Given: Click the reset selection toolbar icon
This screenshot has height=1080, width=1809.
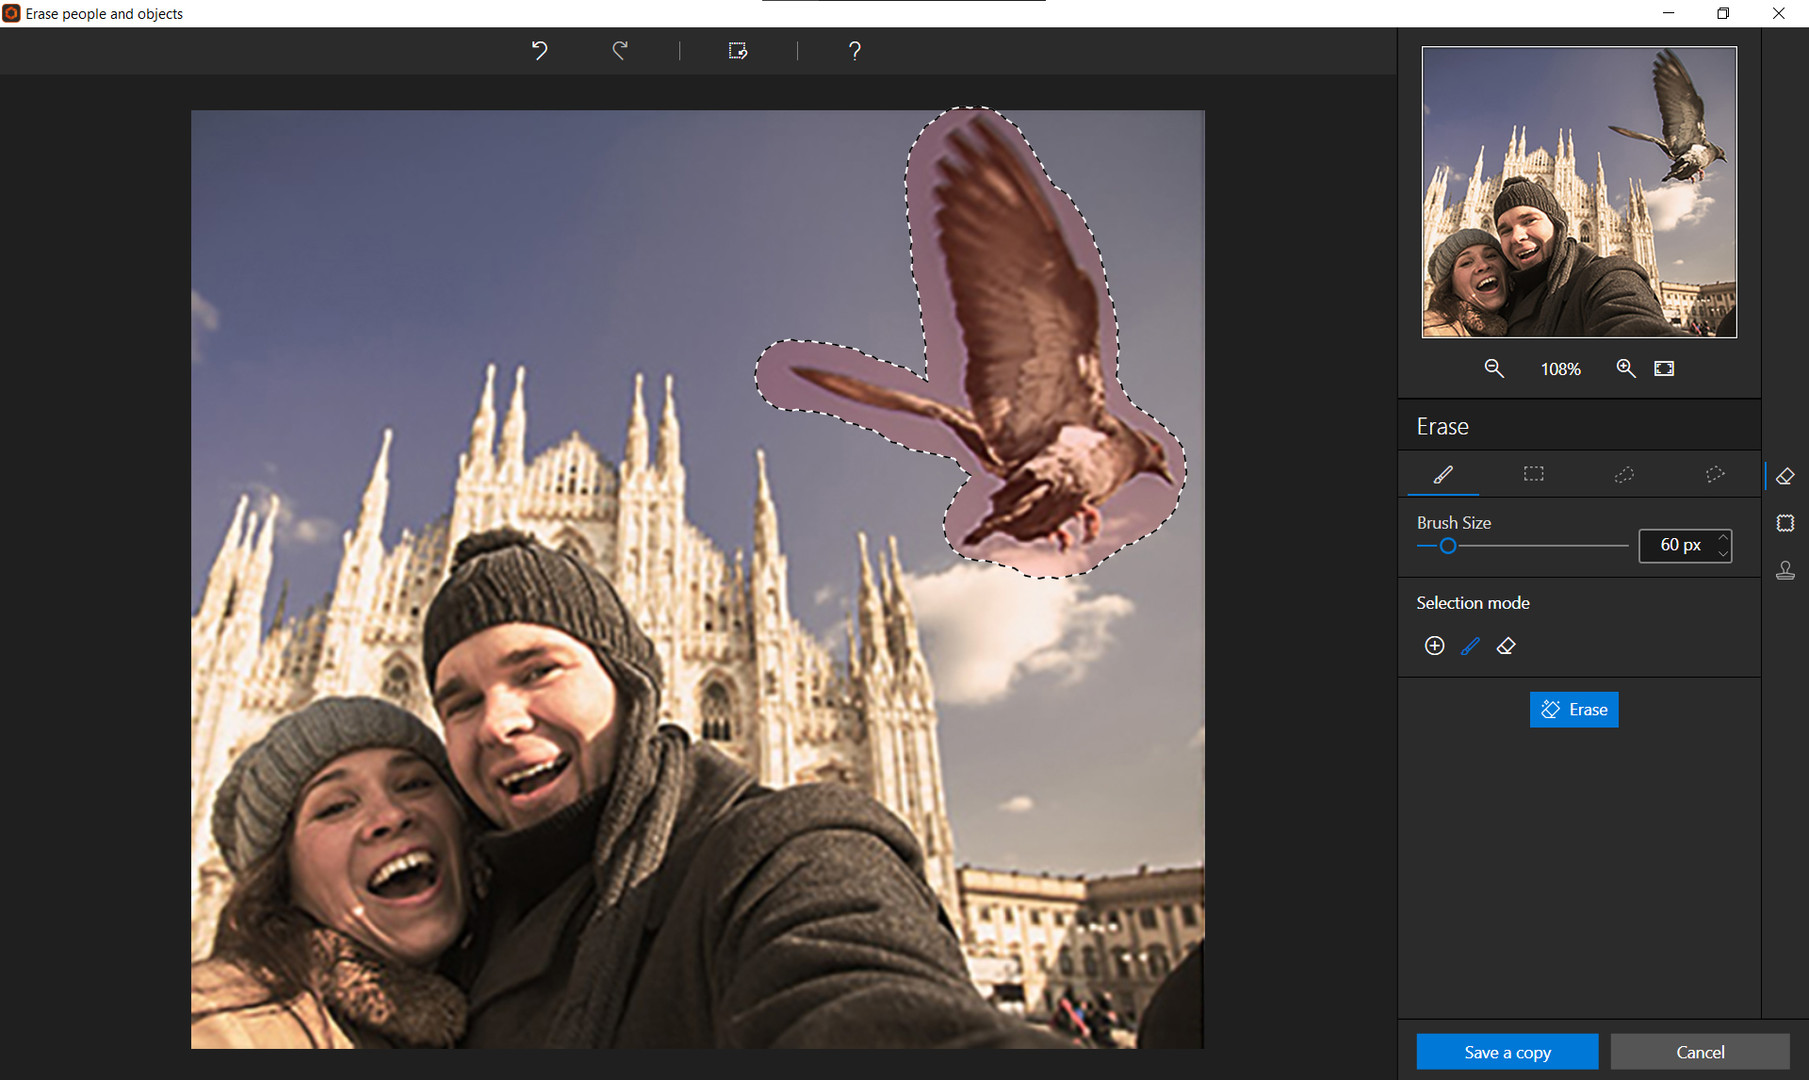Looking at the screenshot, I should tap(738, 51).
